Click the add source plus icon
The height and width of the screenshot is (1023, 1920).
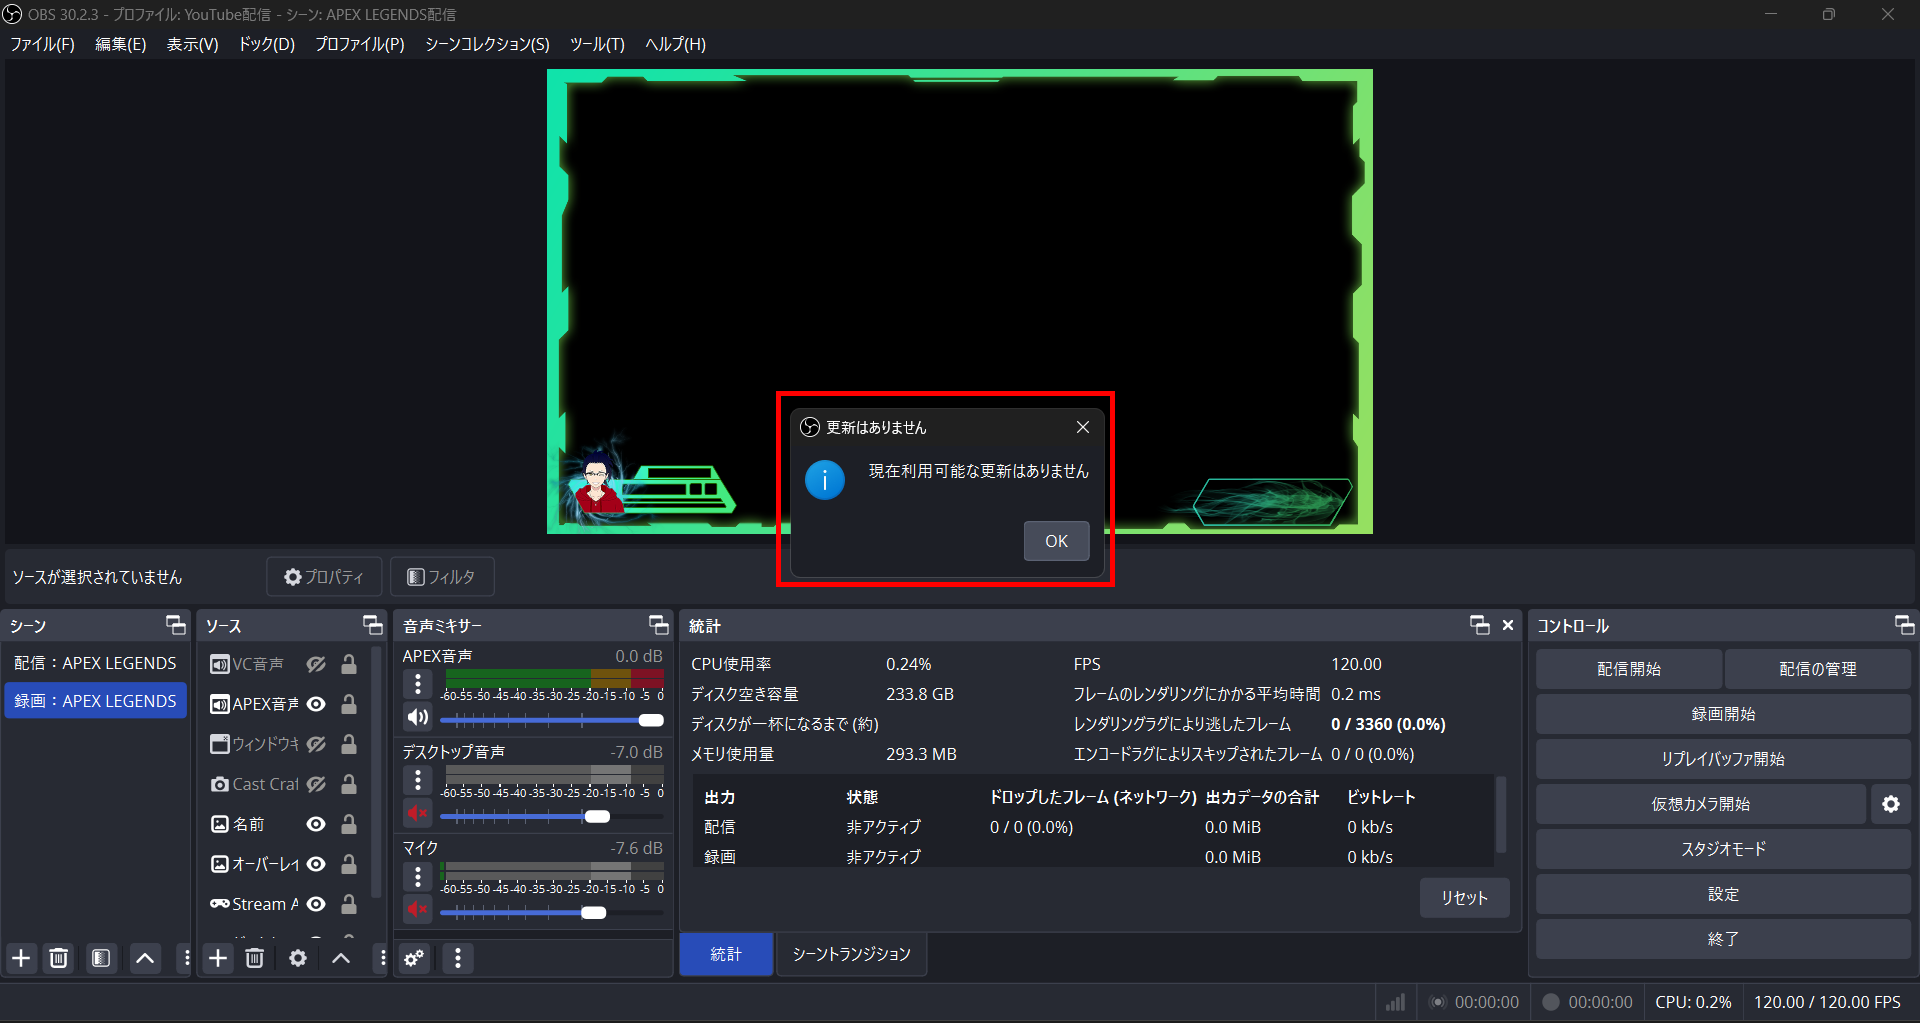[218, 958]
